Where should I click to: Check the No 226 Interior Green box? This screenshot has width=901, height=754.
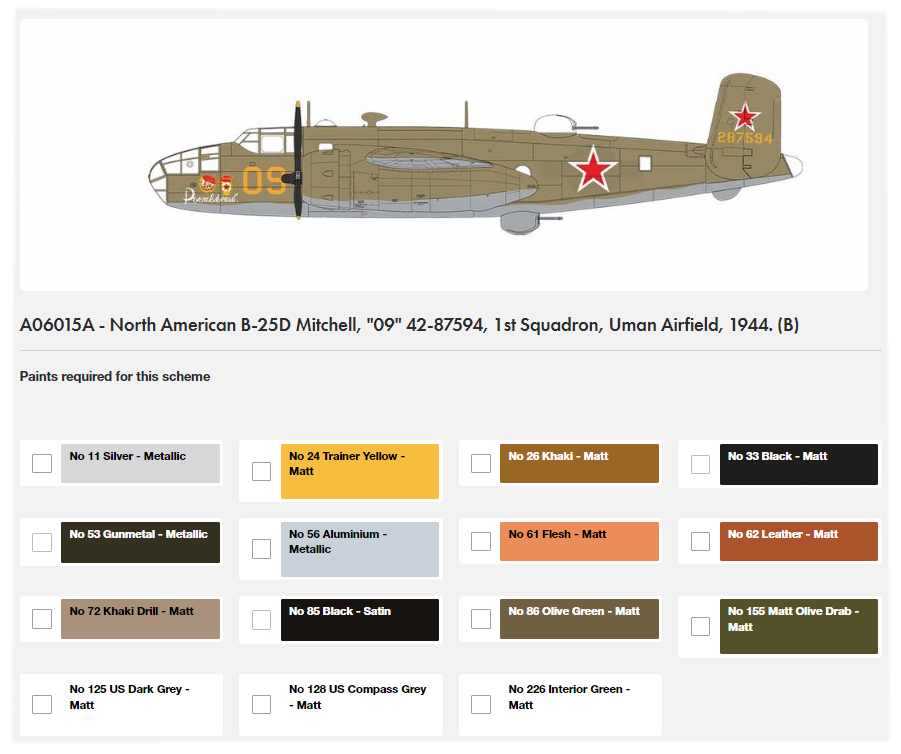pos(481,705)
